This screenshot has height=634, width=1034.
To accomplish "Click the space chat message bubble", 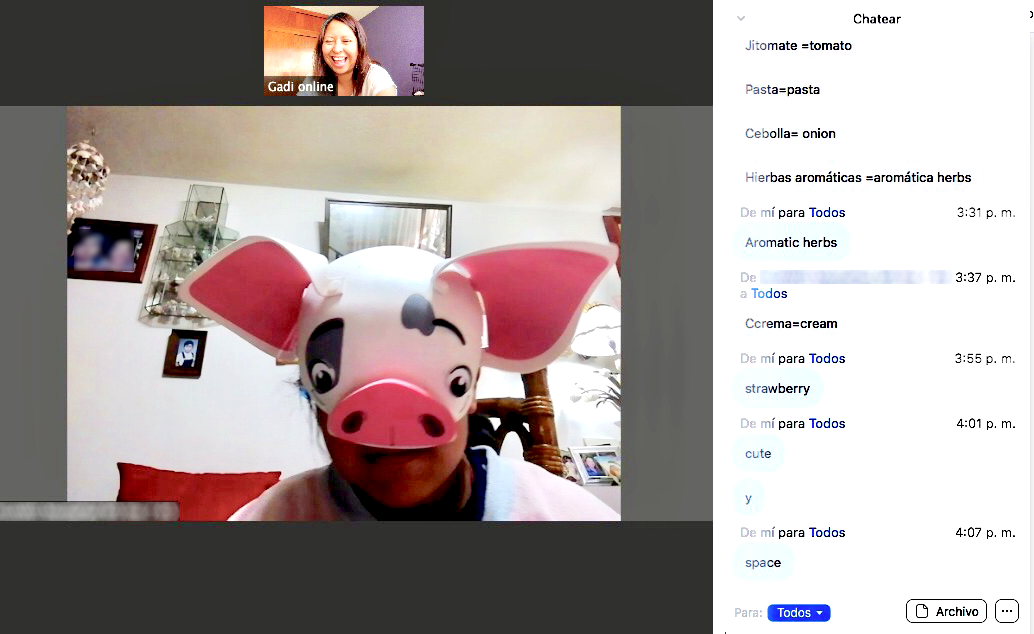I will pyautogui.click(x=763, y=563).
